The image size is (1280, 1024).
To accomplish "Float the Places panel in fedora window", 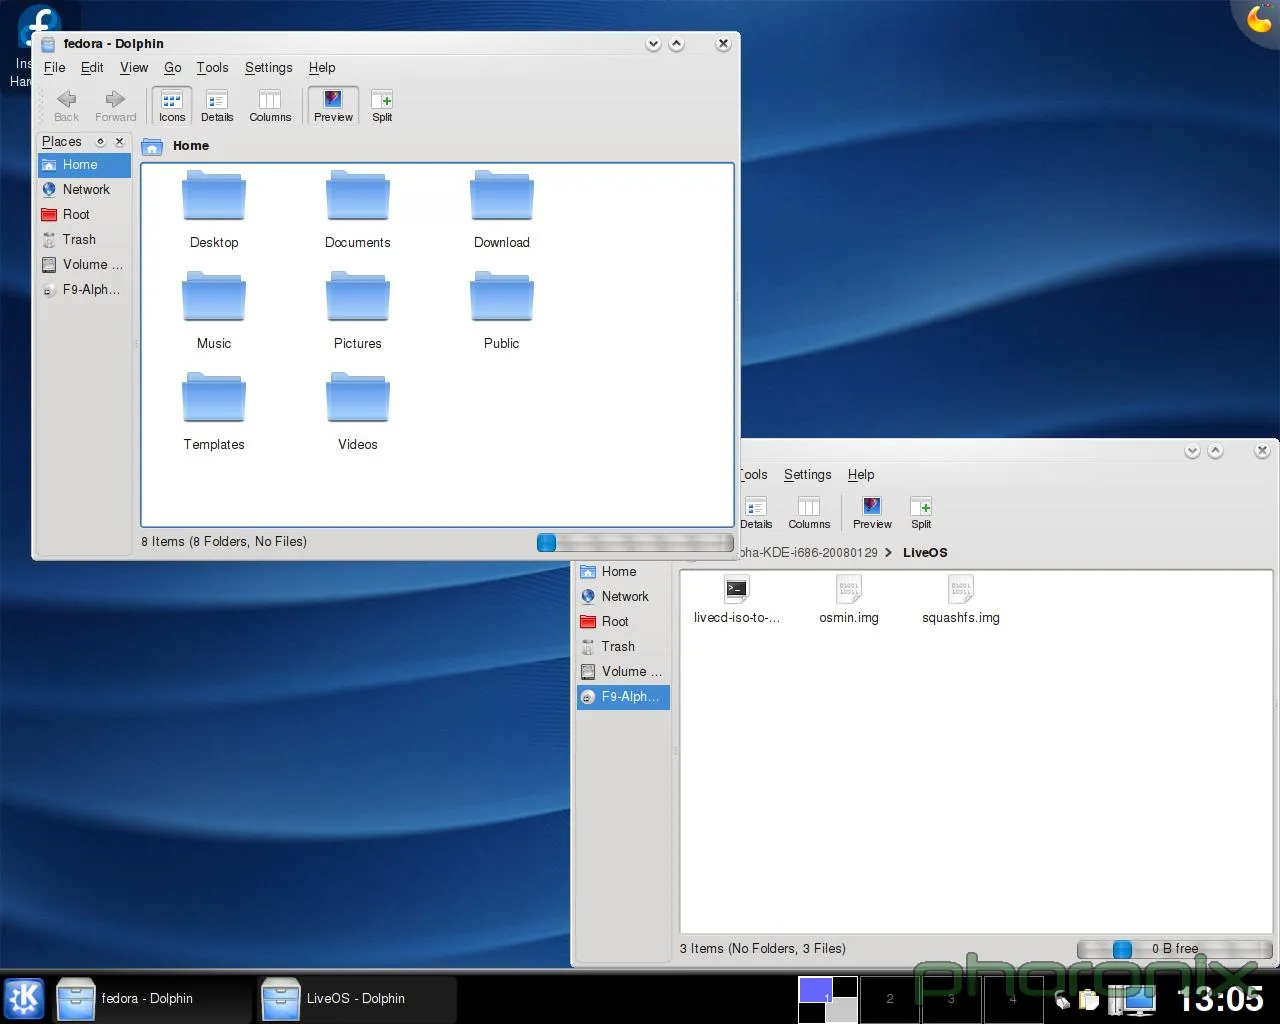I will click(100, 142).
